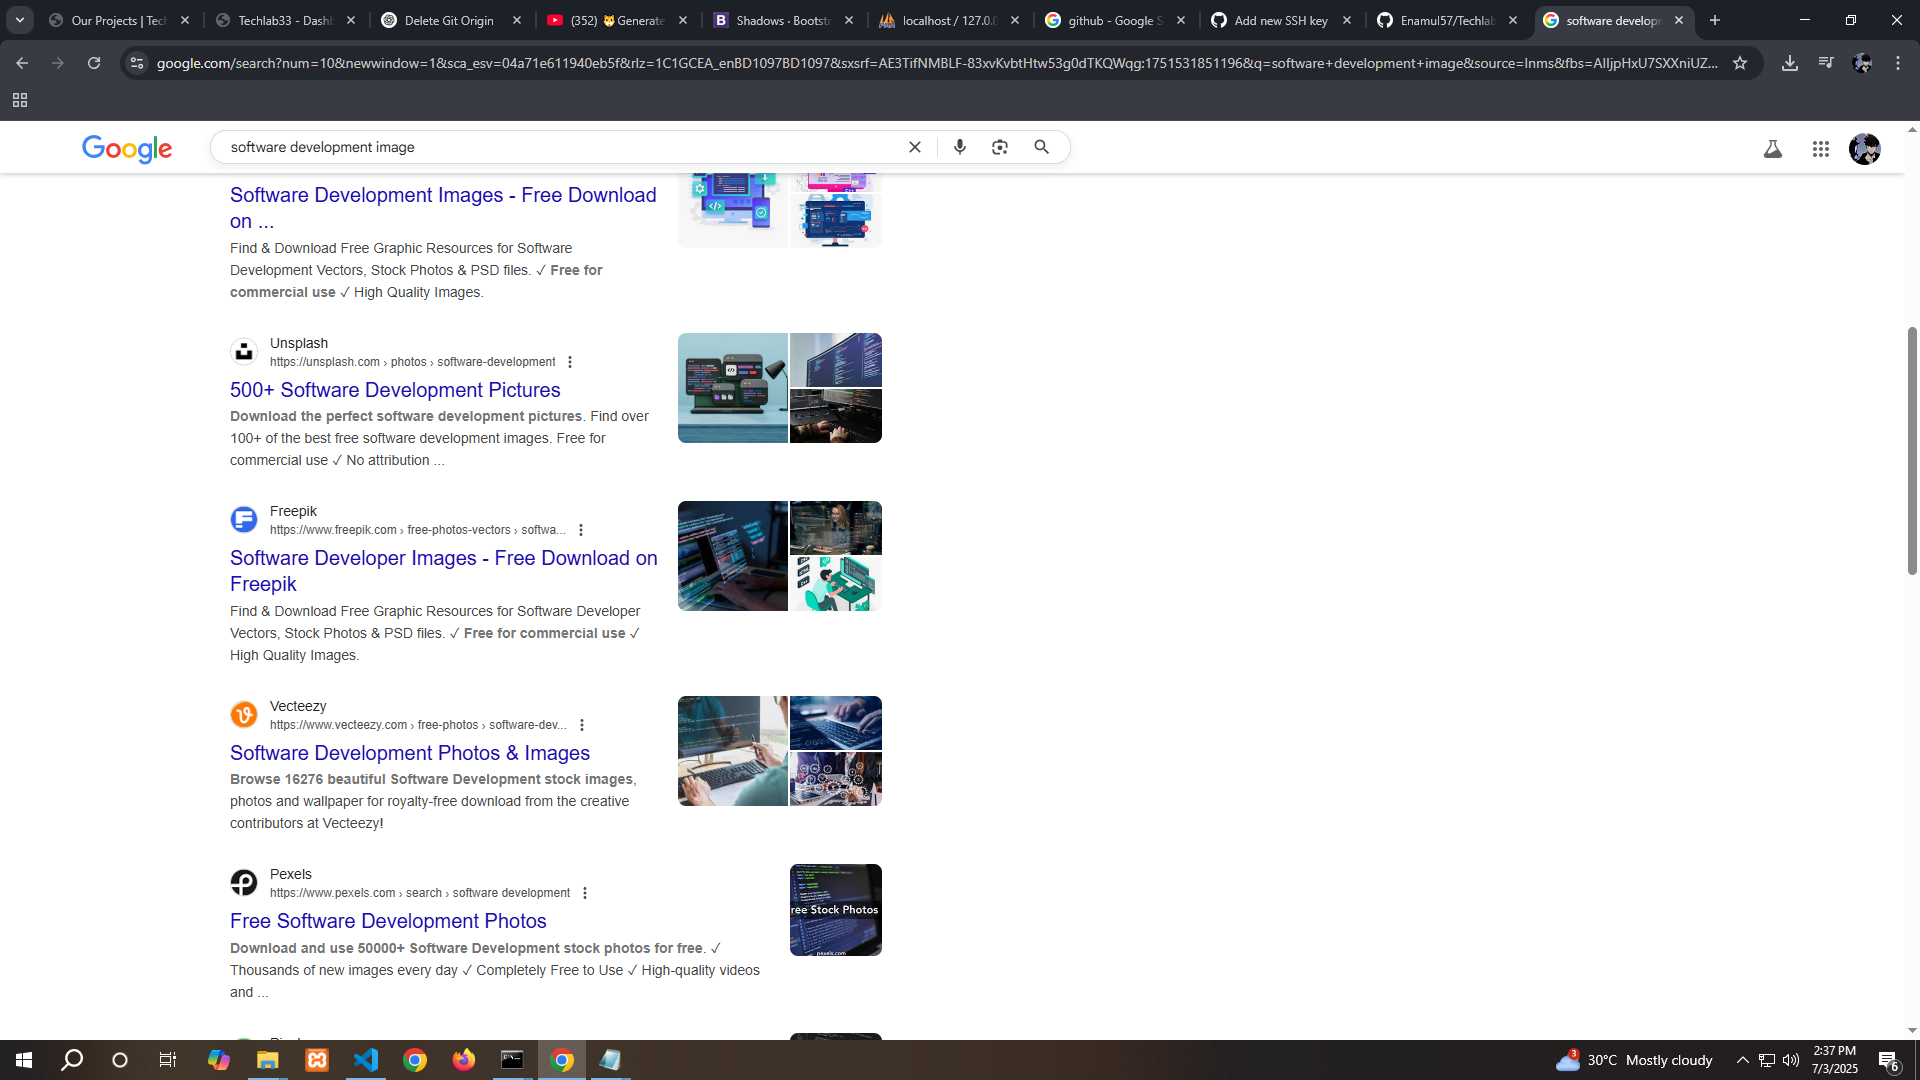Open Search Labs flask icon

1772,149
